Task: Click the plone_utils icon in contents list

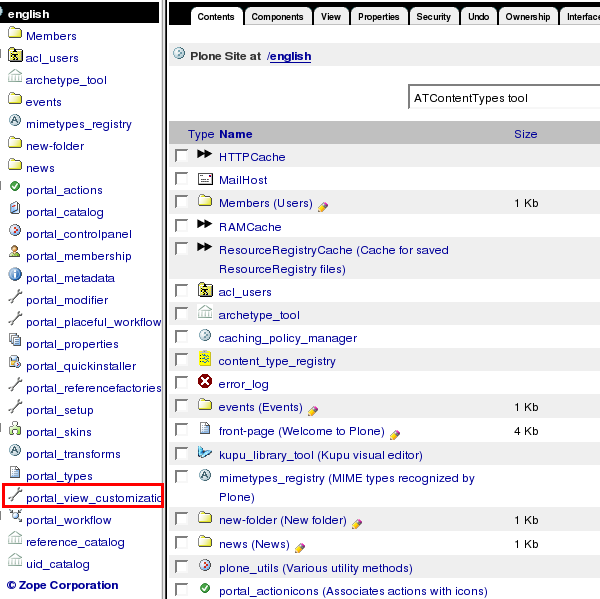Action: click(205, 565)
